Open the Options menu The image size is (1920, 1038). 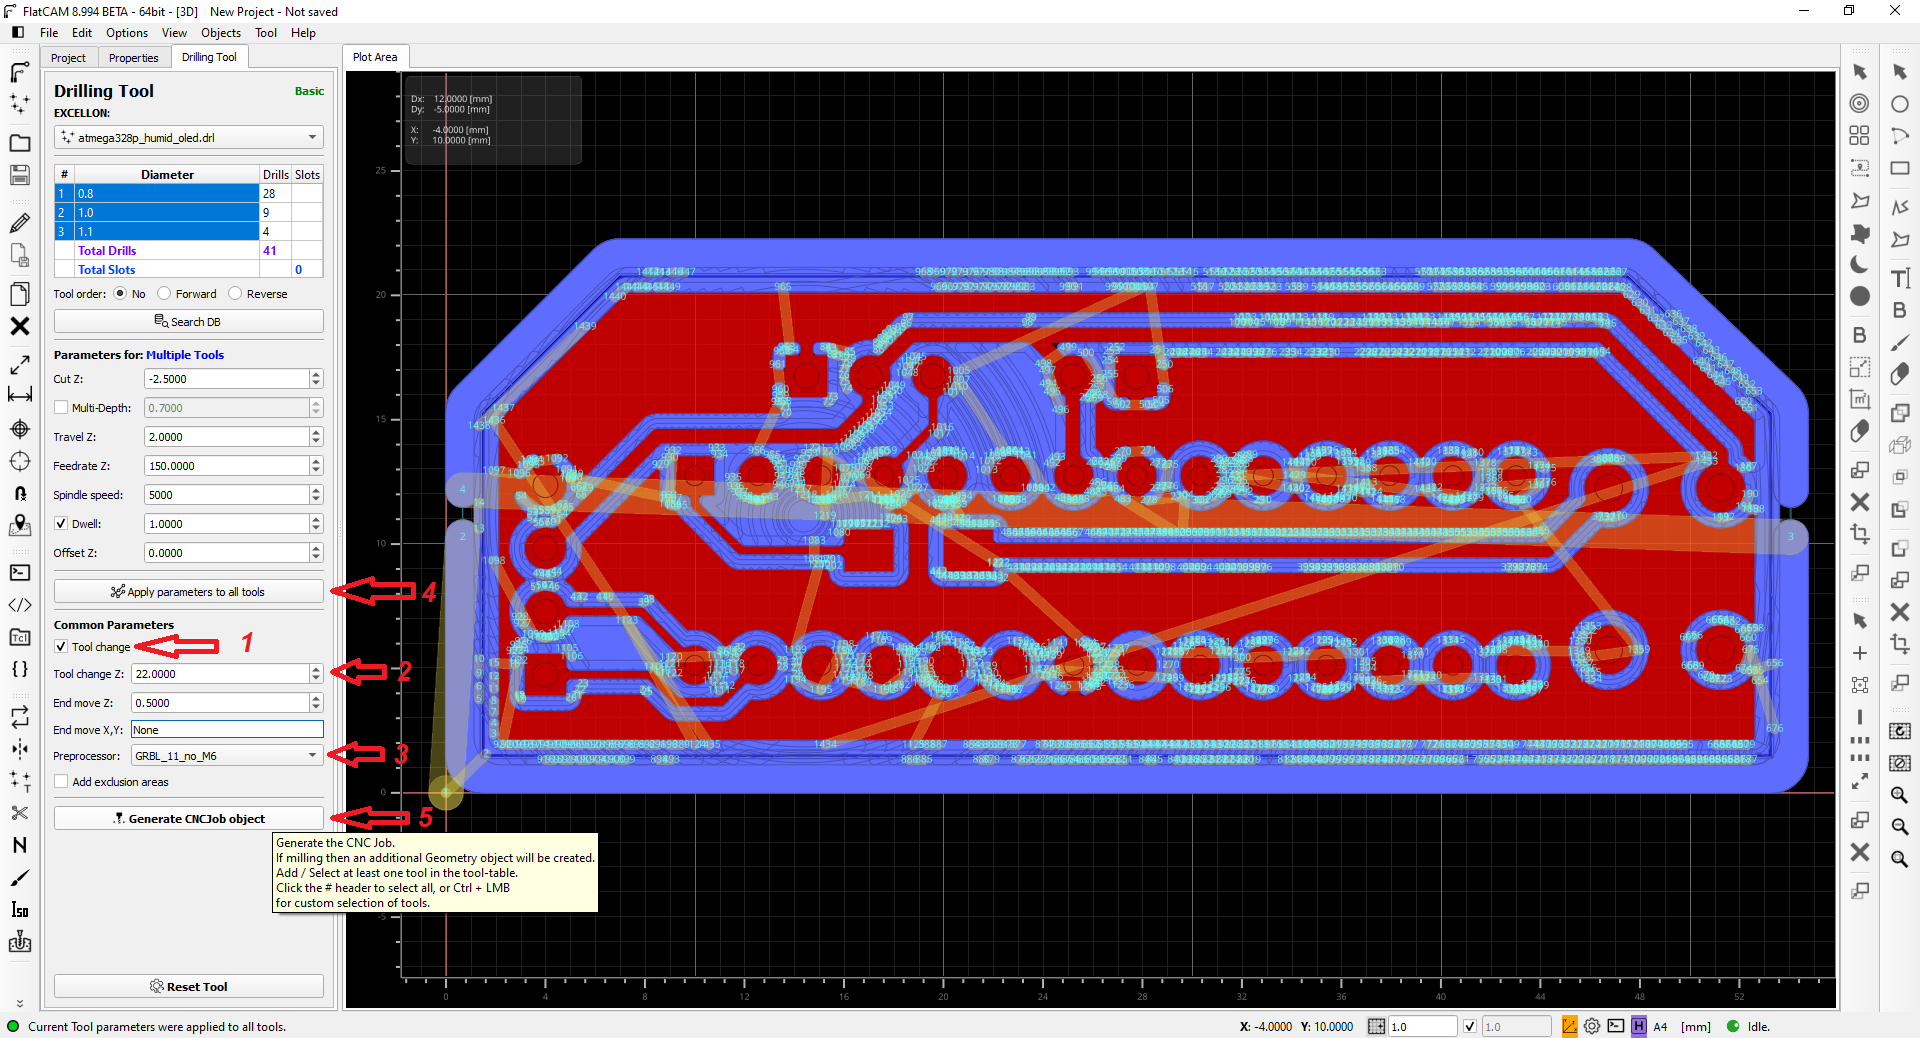[x=127, y=33]
